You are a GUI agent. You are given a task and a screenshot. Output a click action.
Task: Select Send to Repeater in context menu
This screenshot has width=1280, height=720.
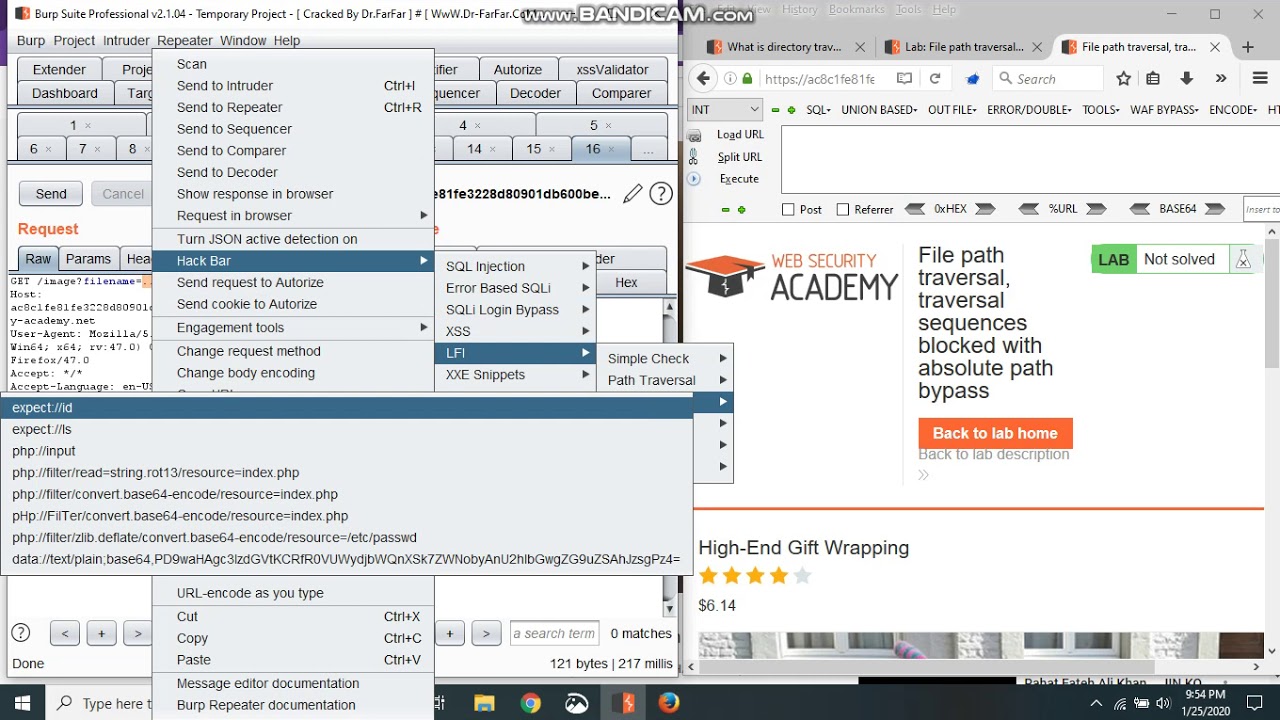pyautogui.click(x=293, y=107)
